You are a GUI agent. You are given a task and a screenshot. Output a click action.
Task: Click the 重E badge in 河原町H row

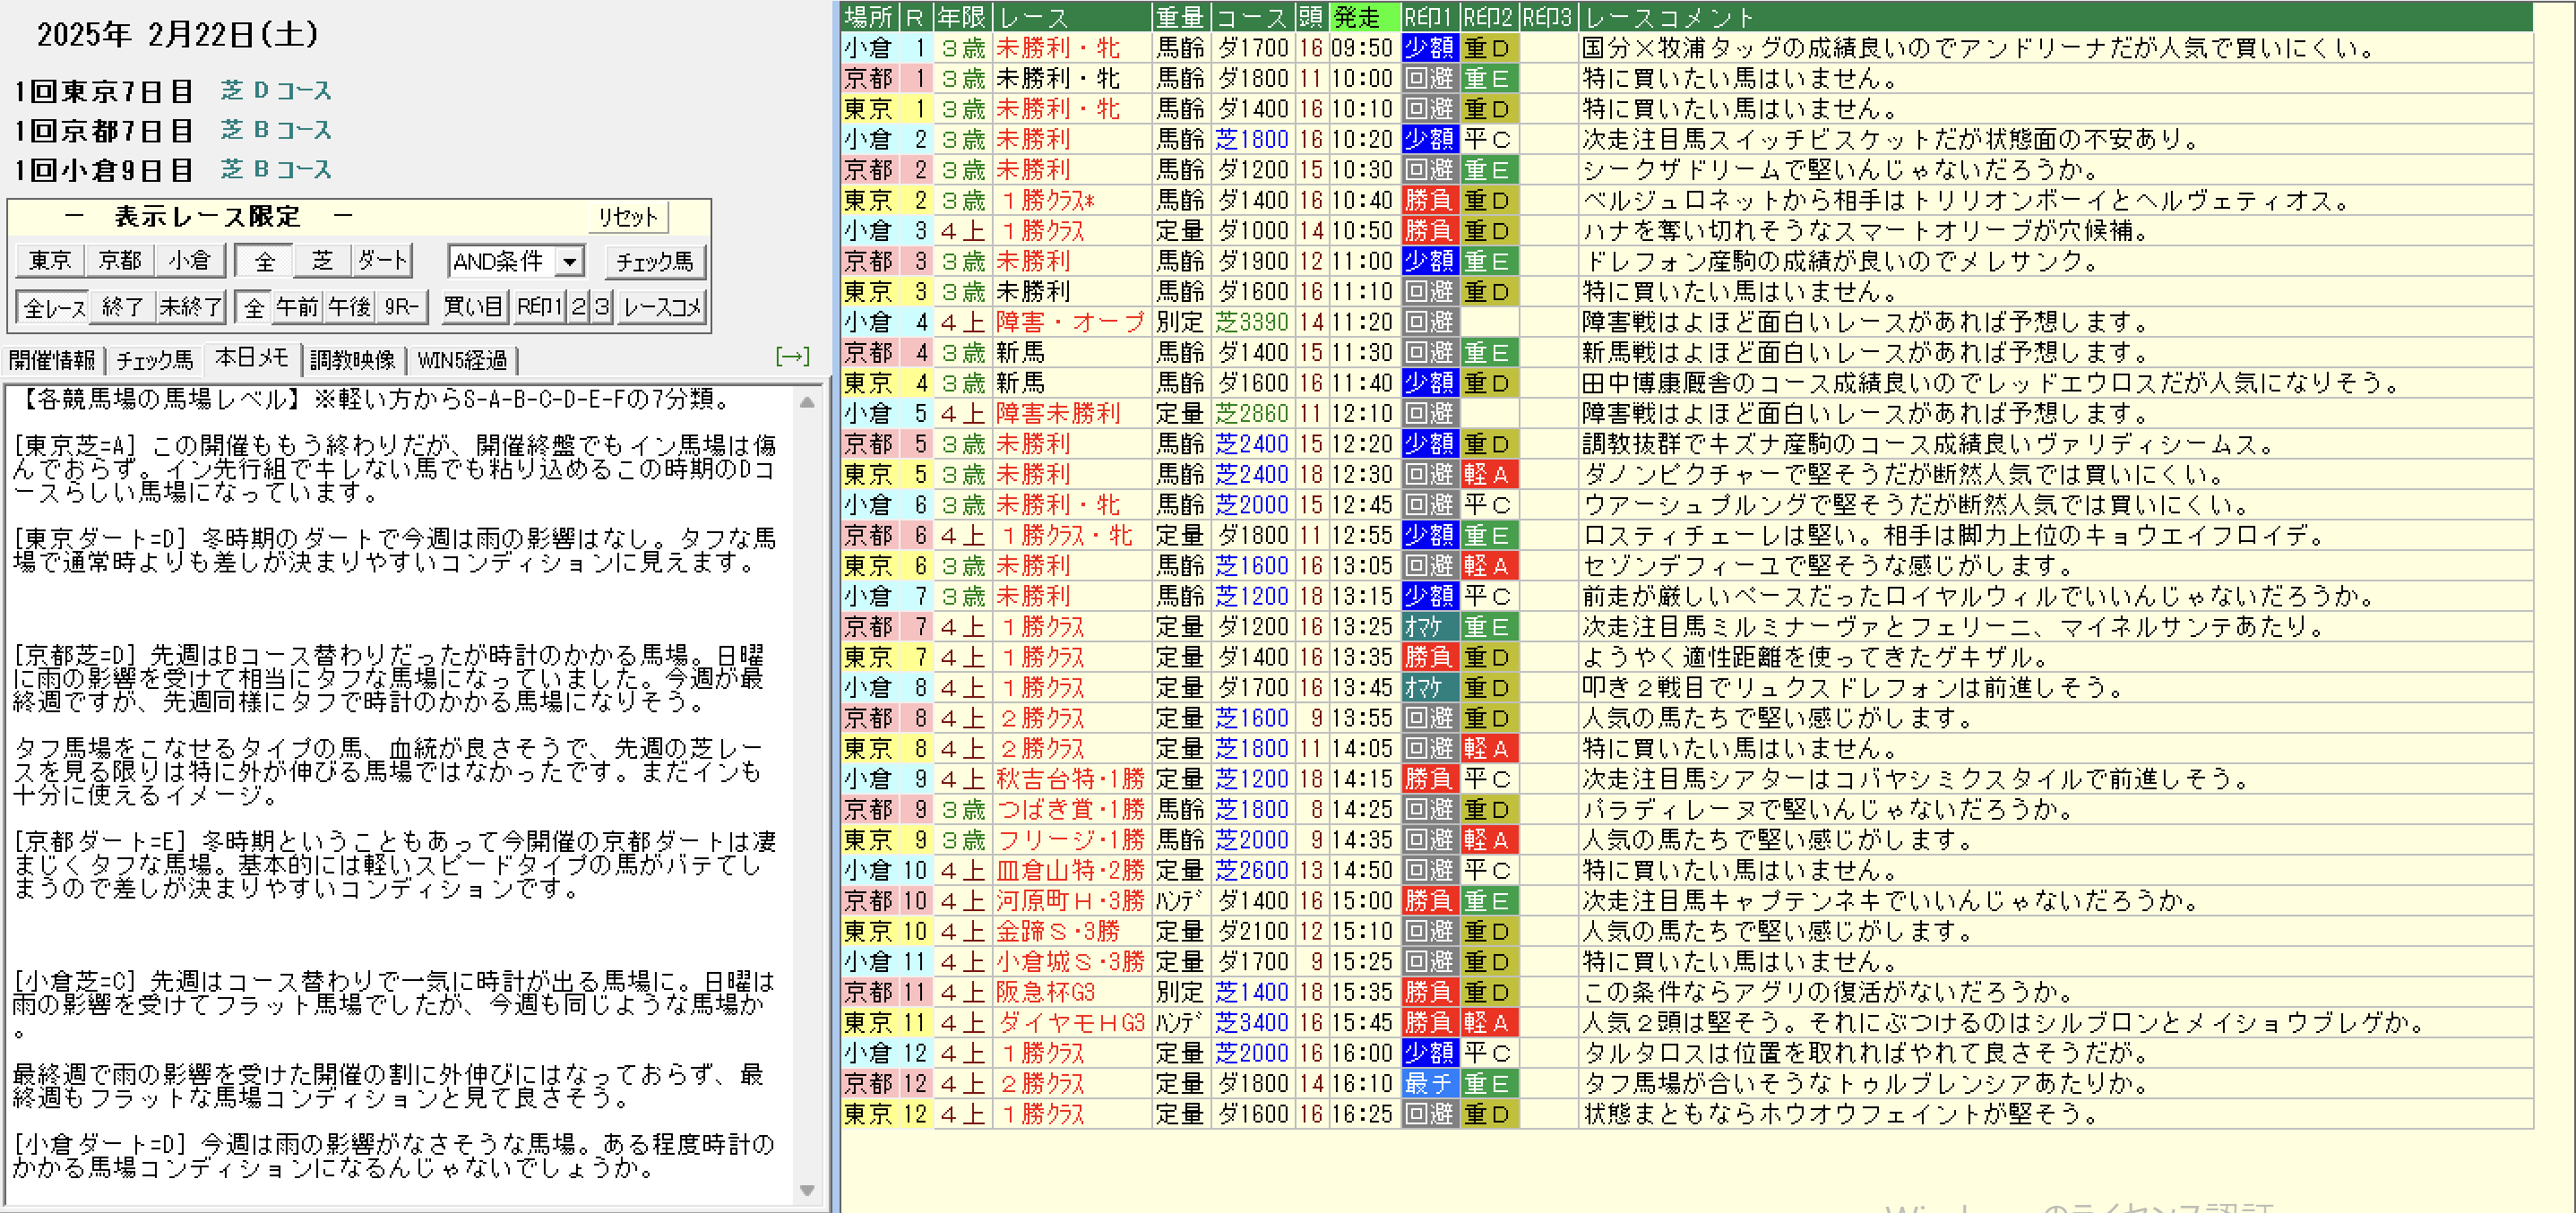pos(1488,900)
